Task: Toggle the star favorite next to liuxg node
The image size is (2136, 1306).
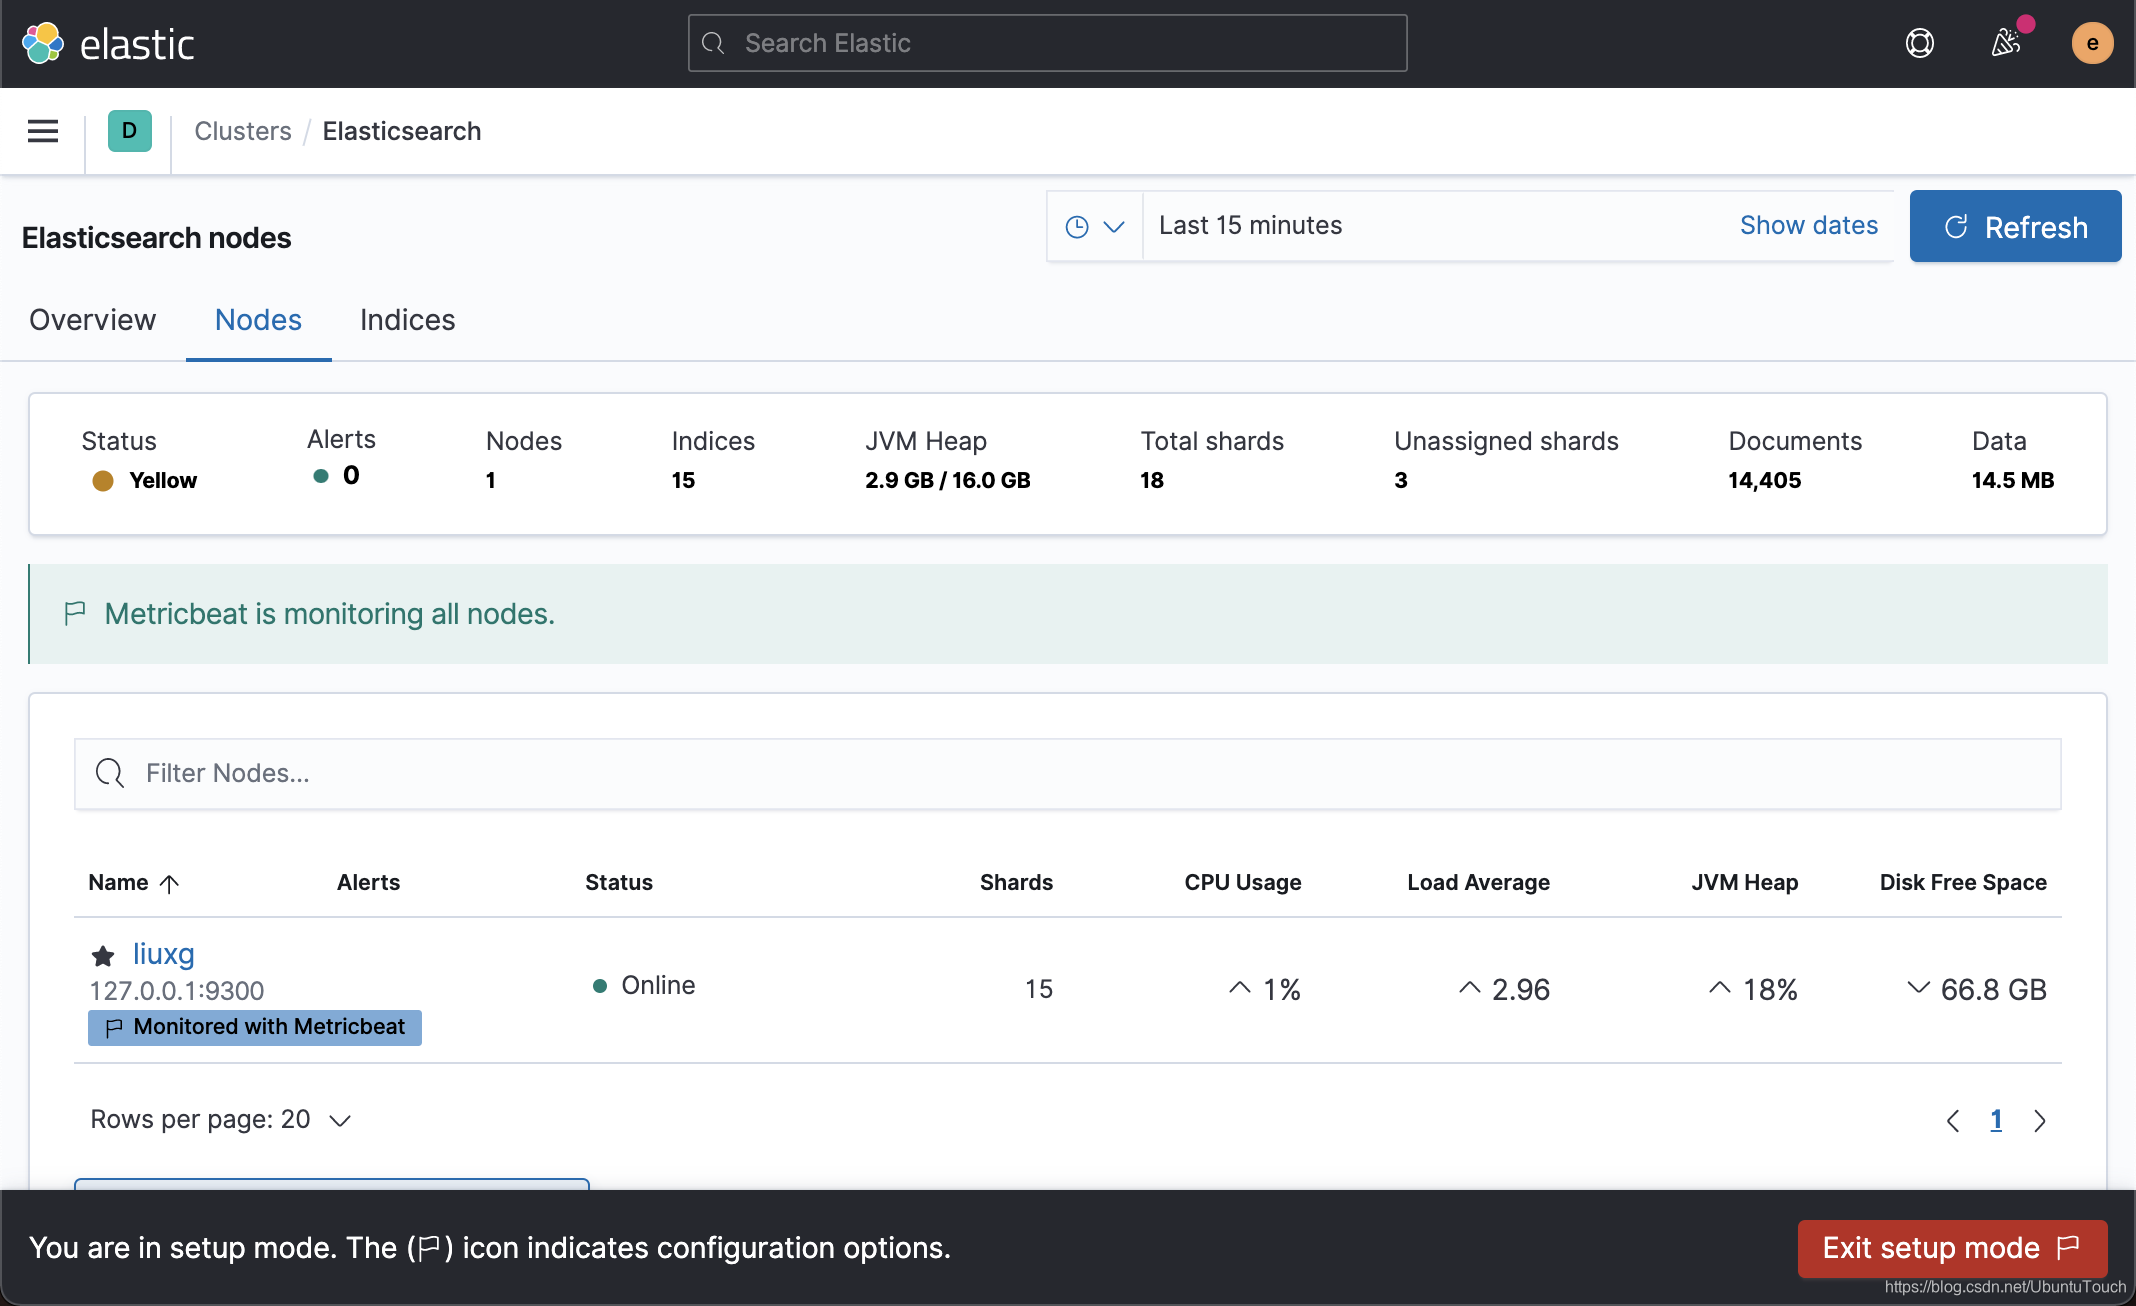Action: [x=104, y=956]
